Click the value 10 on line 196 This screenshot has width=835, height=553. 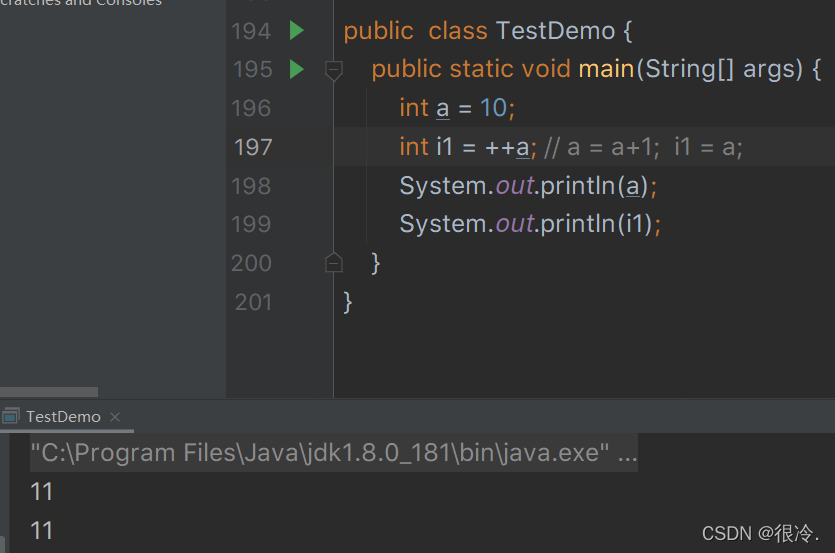click(x=494, y=108)
